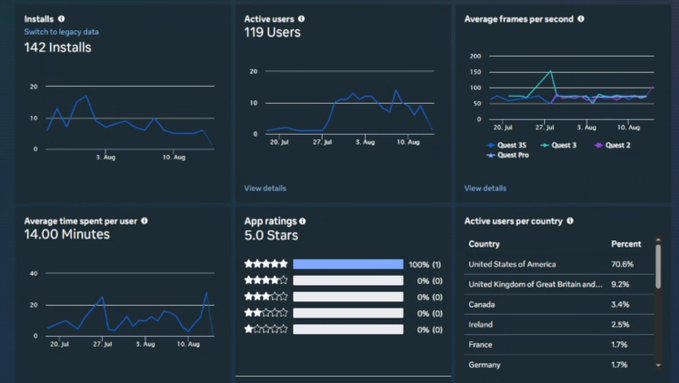Open info for Active users per country
Image resolution: width=679 pixels, height=383 pixels.
(x=570, y=221)
